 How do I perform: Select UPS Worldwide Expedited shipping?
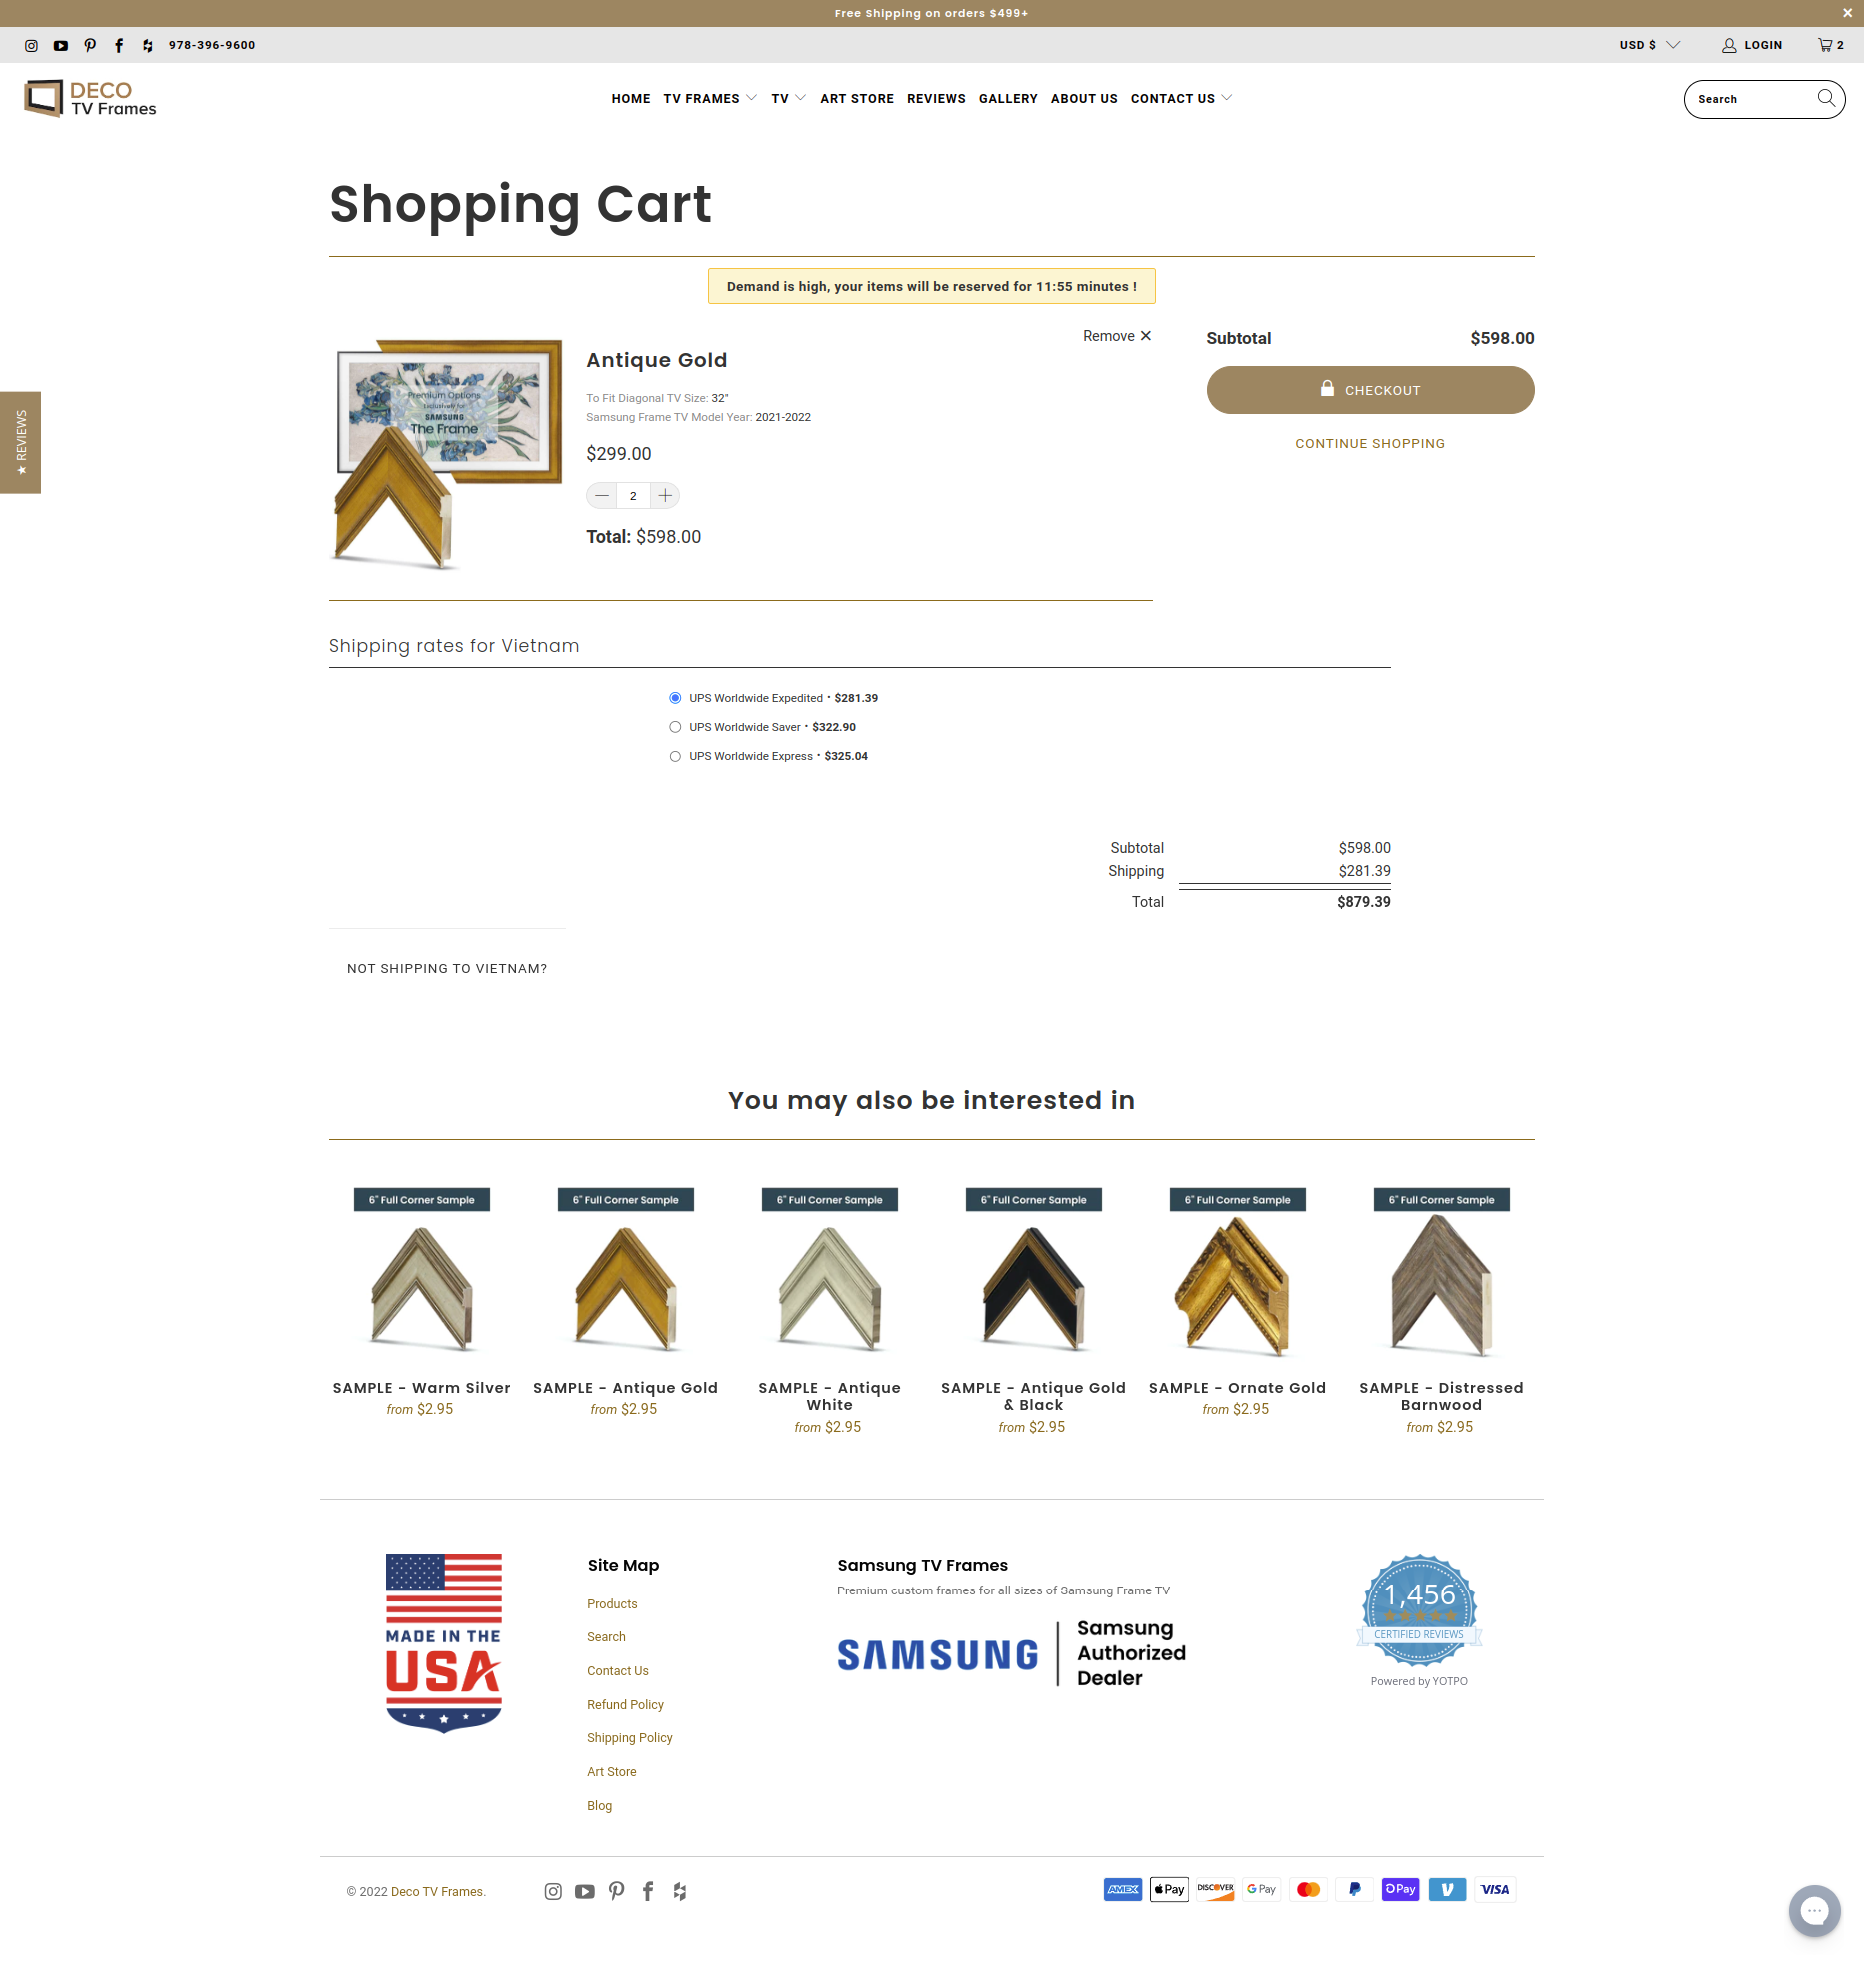coord(675,698)
